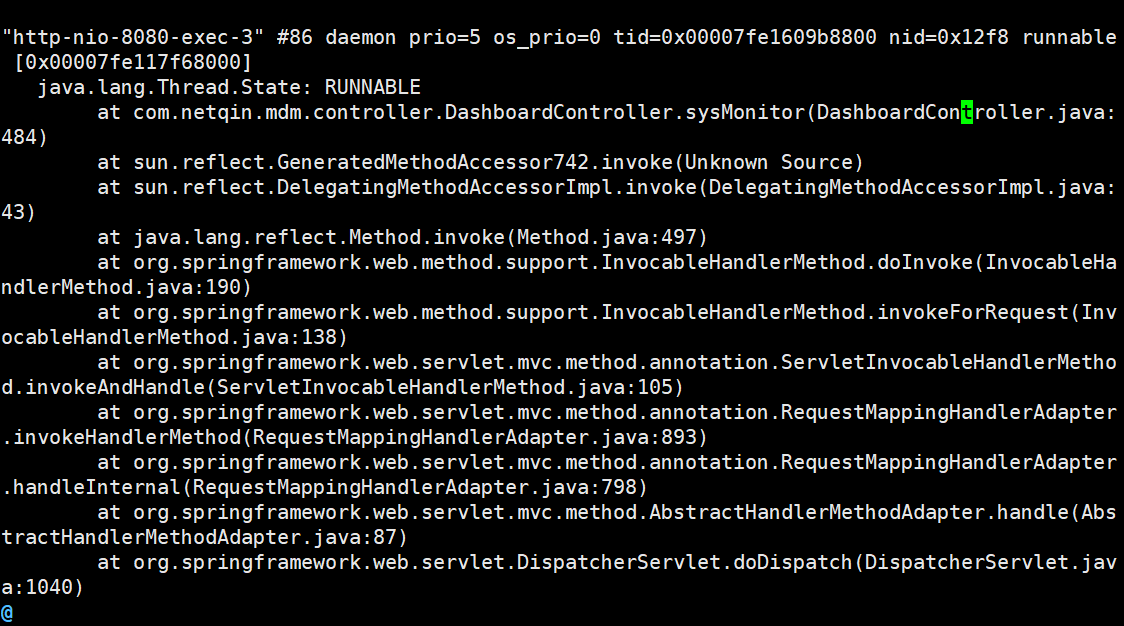
Task: Click the InvocableHandlerMethod.doInvoke frame
Action: tap(559, 275)
